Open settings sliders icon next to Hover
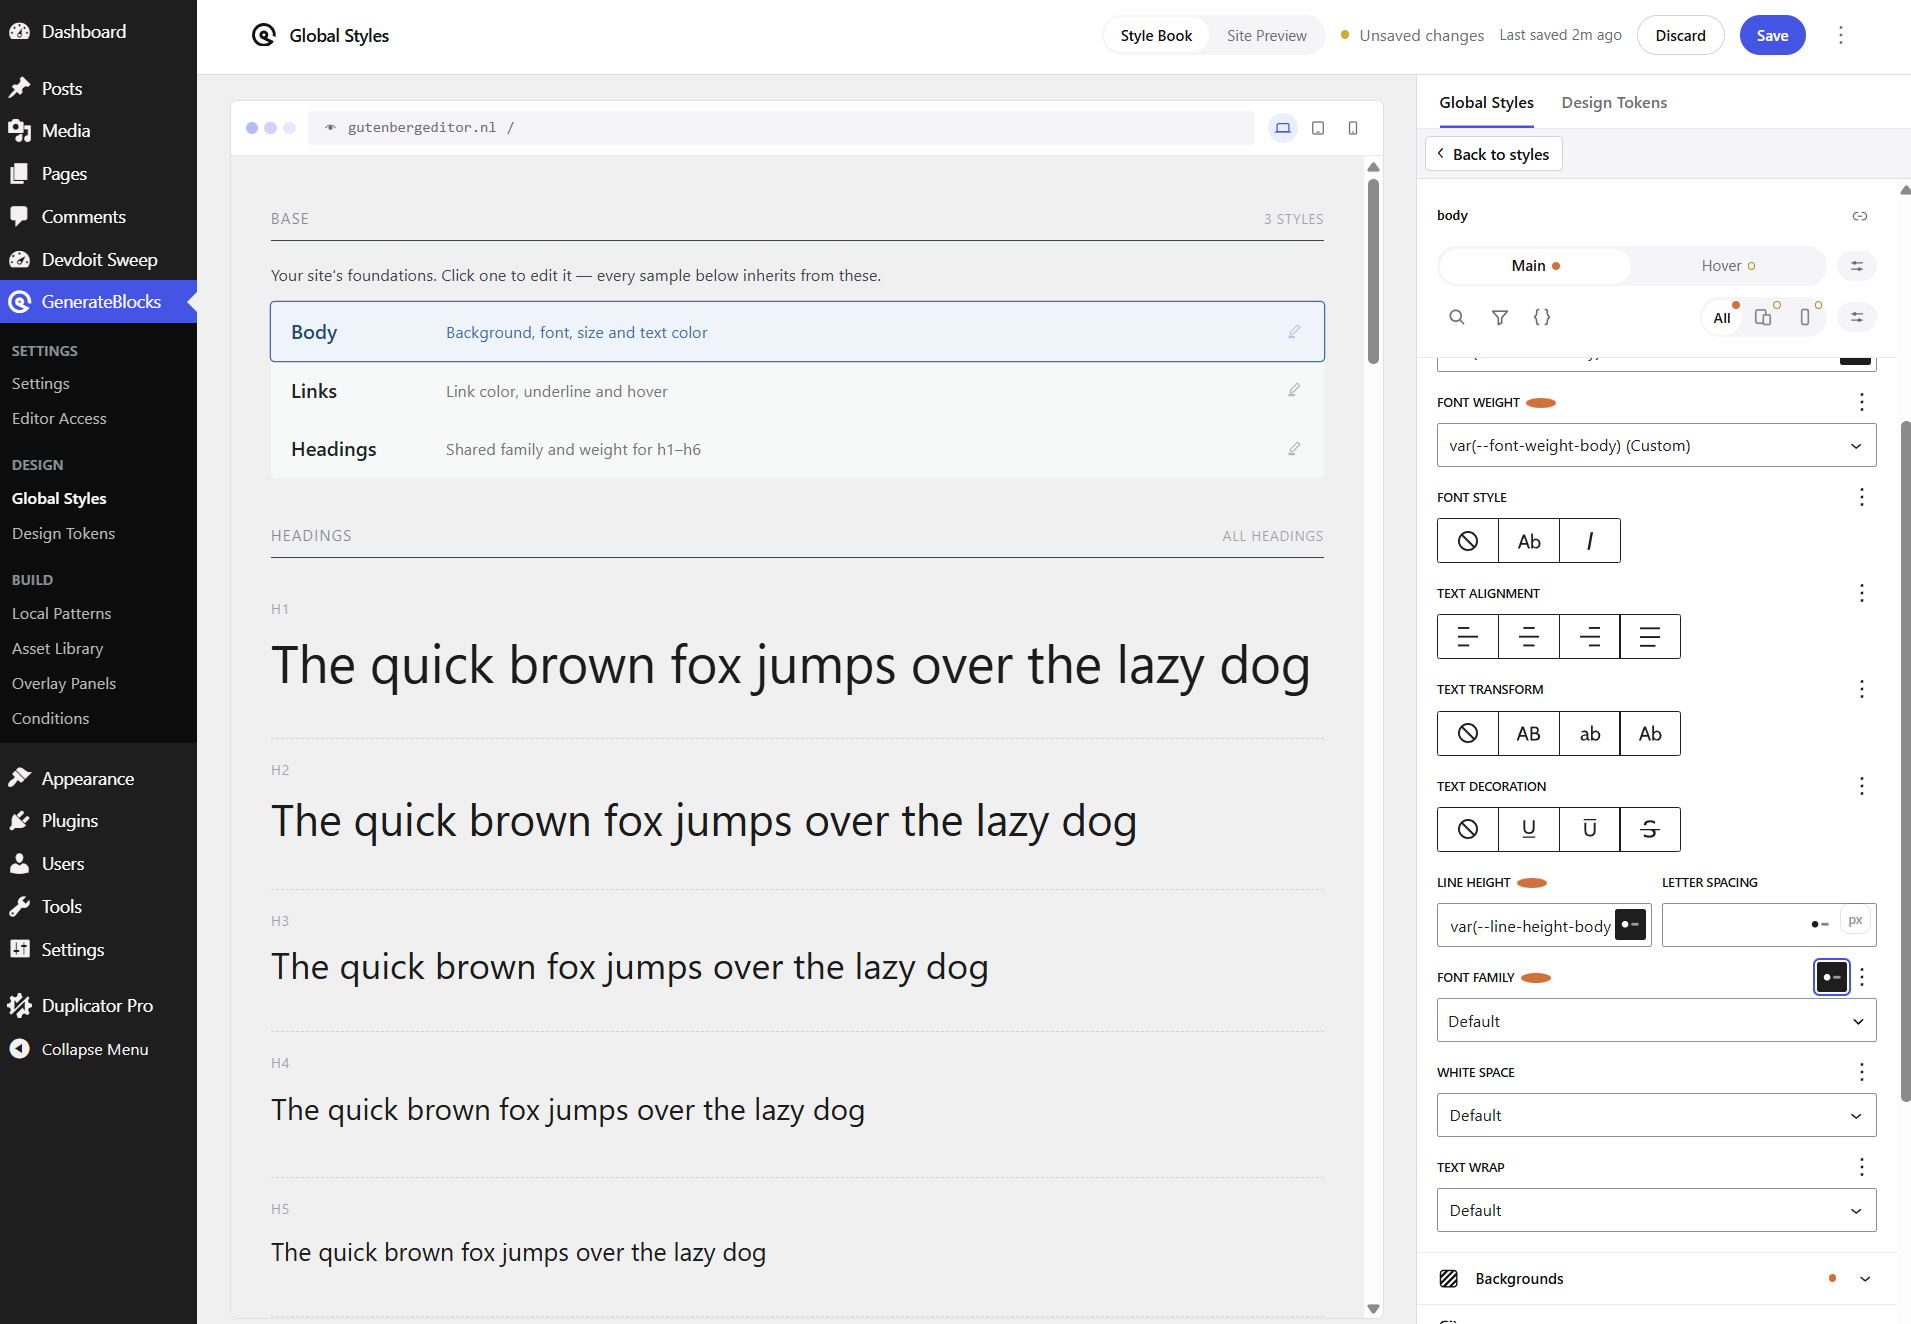Screen dimensions: 1911x1324 coord(1857,266)
